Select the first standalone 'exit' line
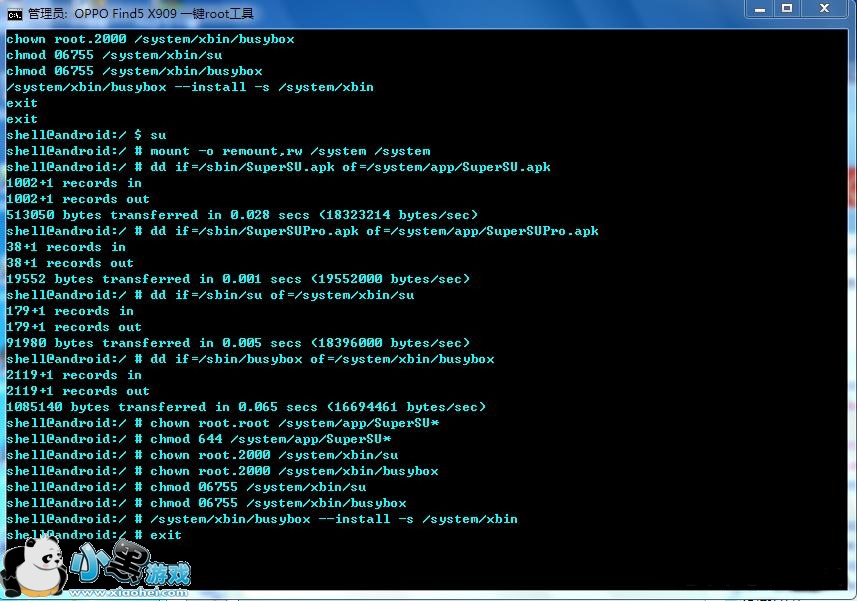This screenshot has width=857, height=601. tap(22, 103)
